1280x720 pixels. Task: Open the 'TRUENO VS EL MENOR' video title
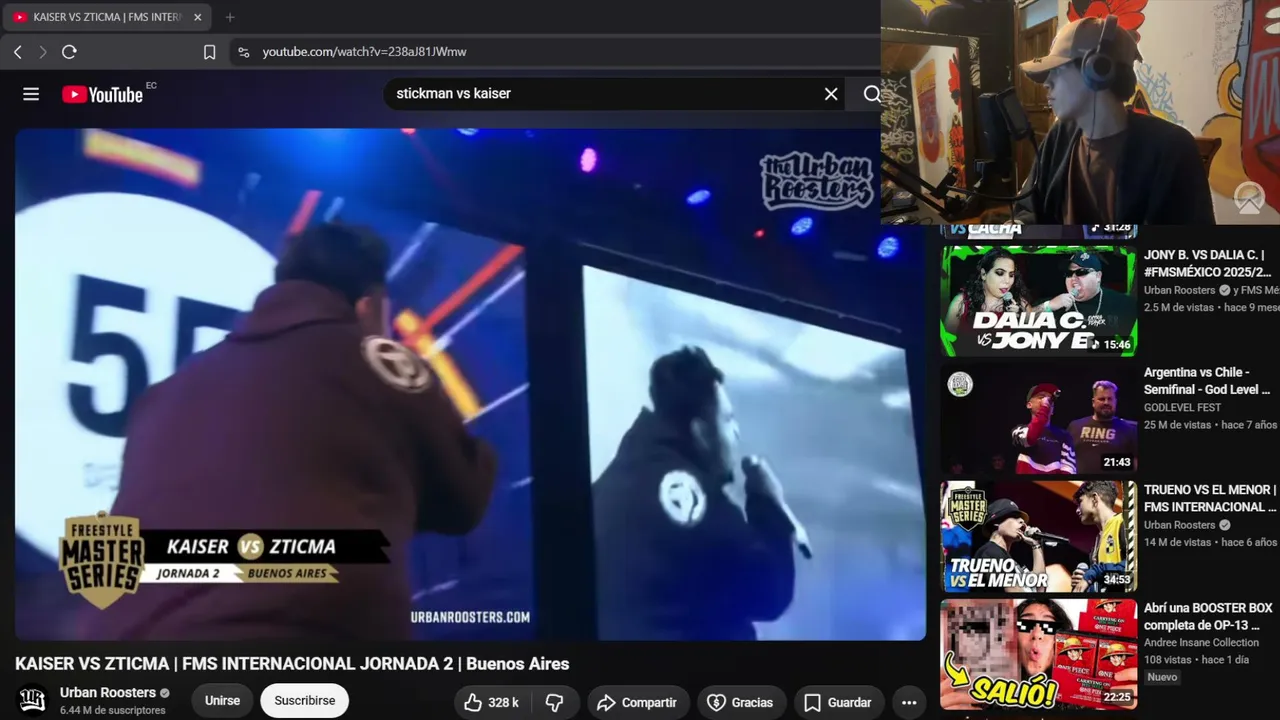[1210, 498]
